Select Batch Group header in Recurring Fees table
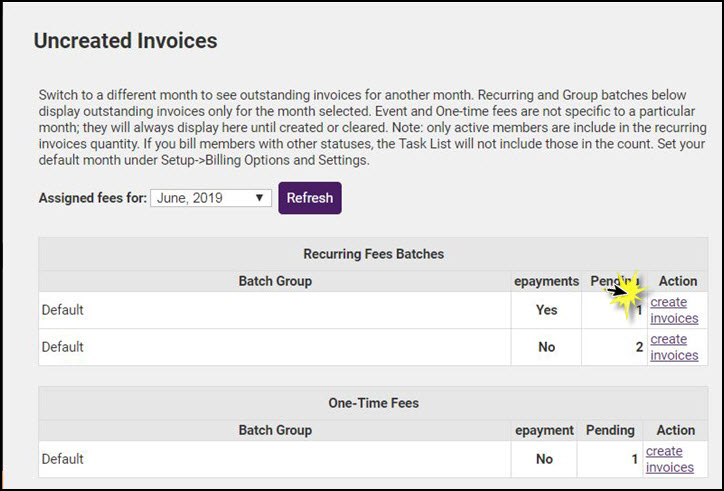The width and height of the screenshot is (724, 491). click(275, 281)
